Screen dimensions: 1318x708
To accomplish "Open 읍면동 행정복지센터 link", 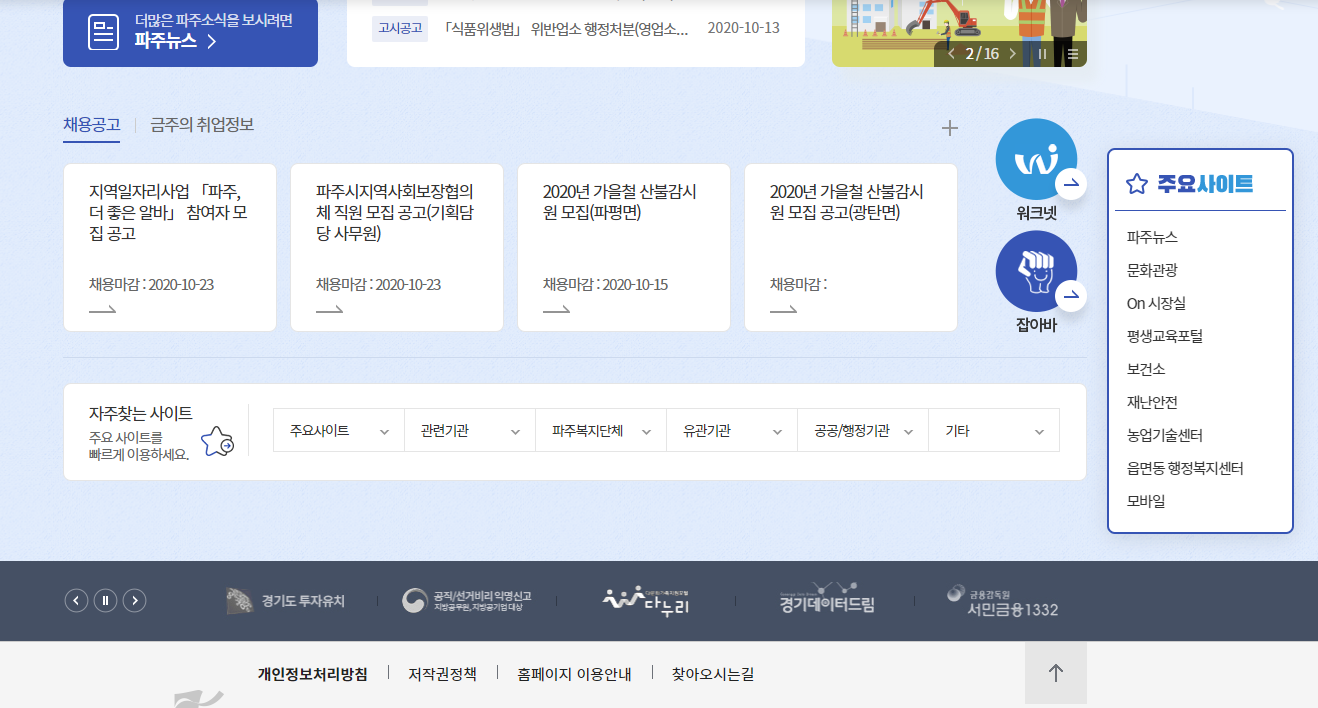I will pos(1185,468).
